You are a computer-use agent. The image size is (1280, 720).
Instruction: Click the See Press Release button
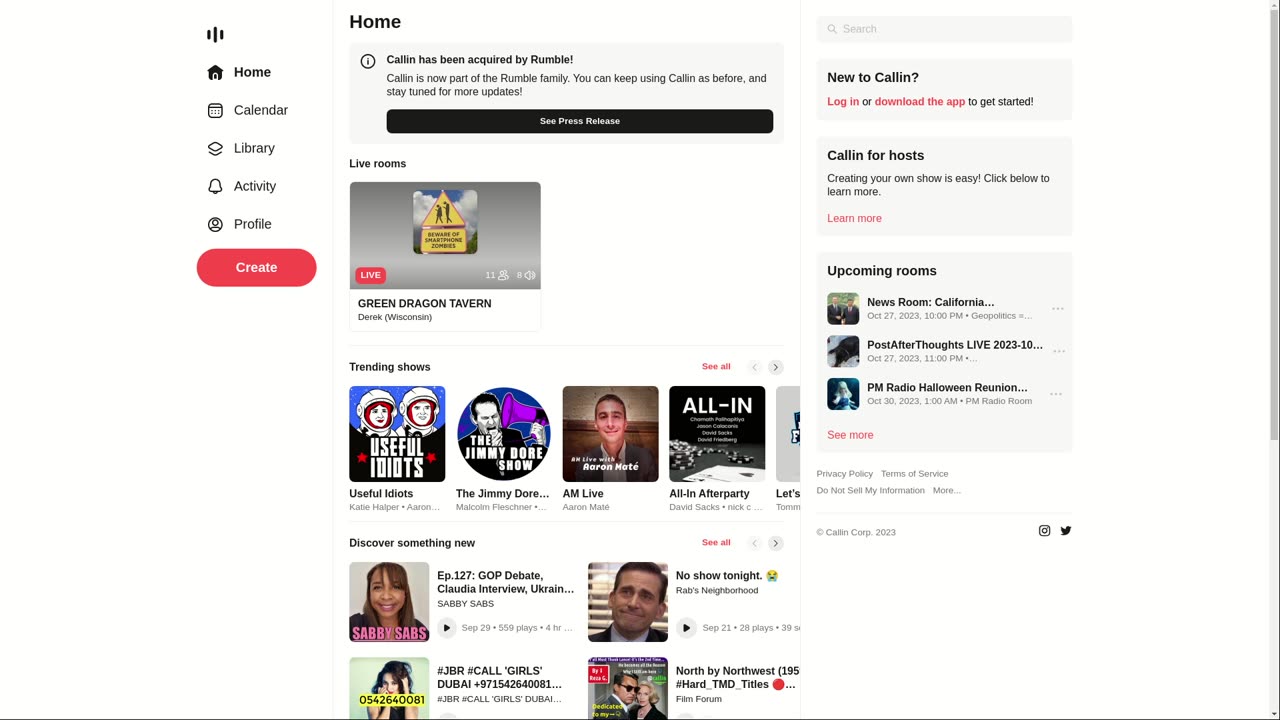point(580,121)
